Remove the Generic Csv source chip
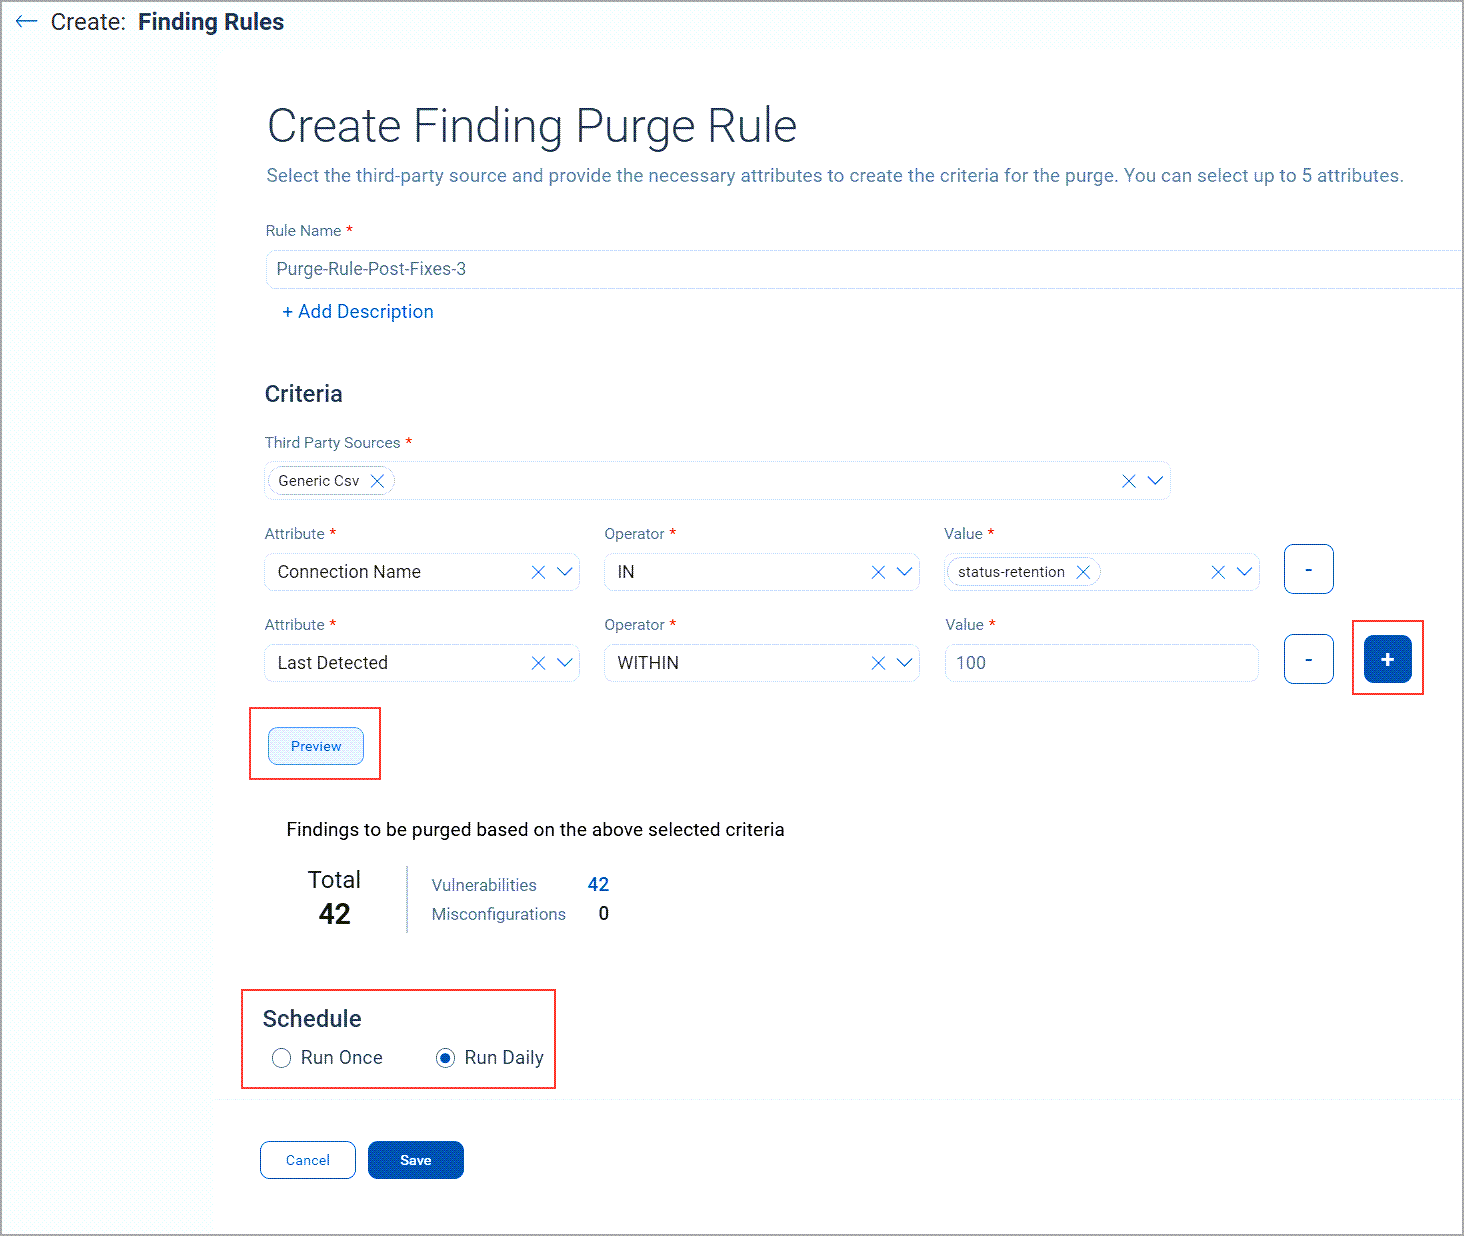 [x=377, y=481]
